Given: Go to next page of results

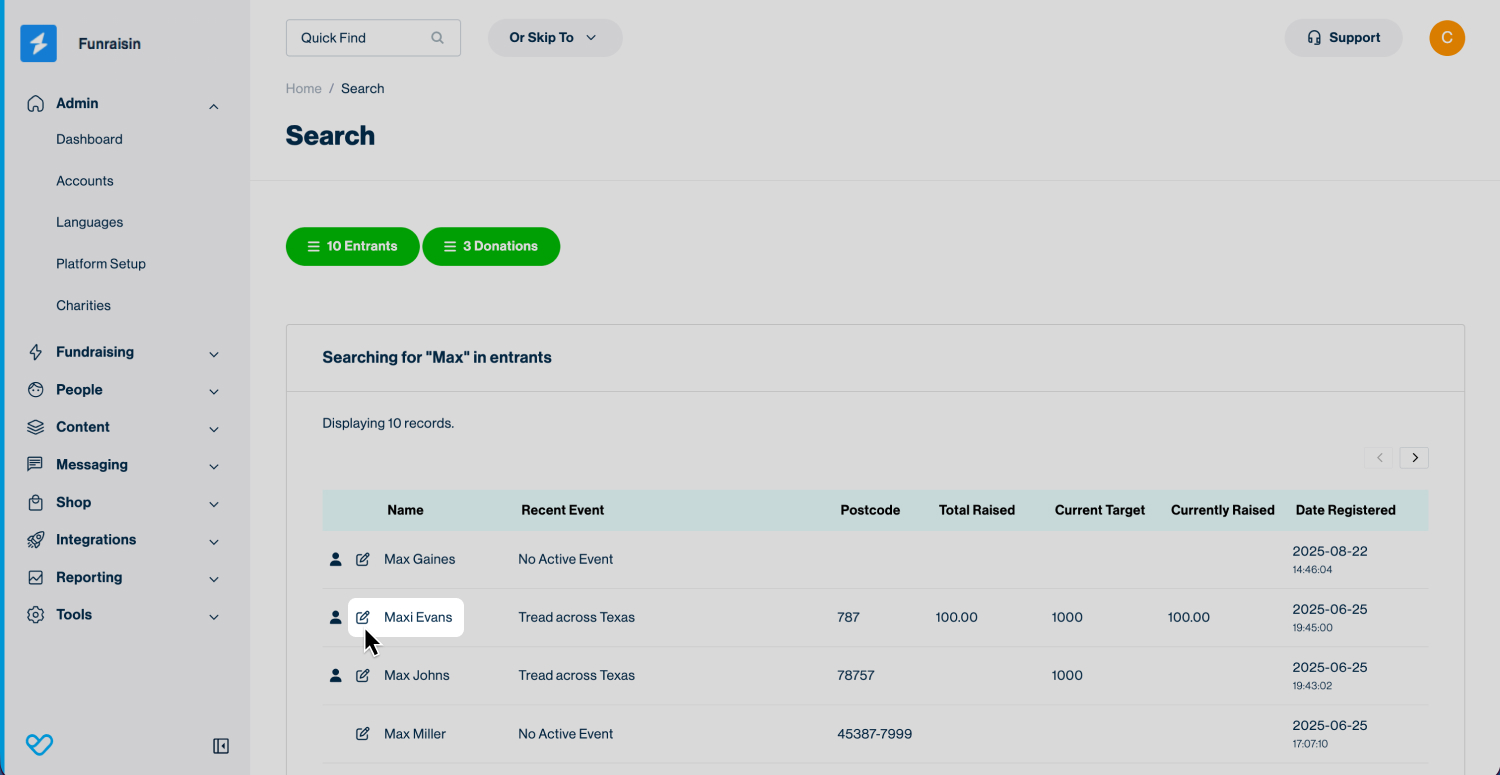Looking at the screenshot, I should point(1414,458).
